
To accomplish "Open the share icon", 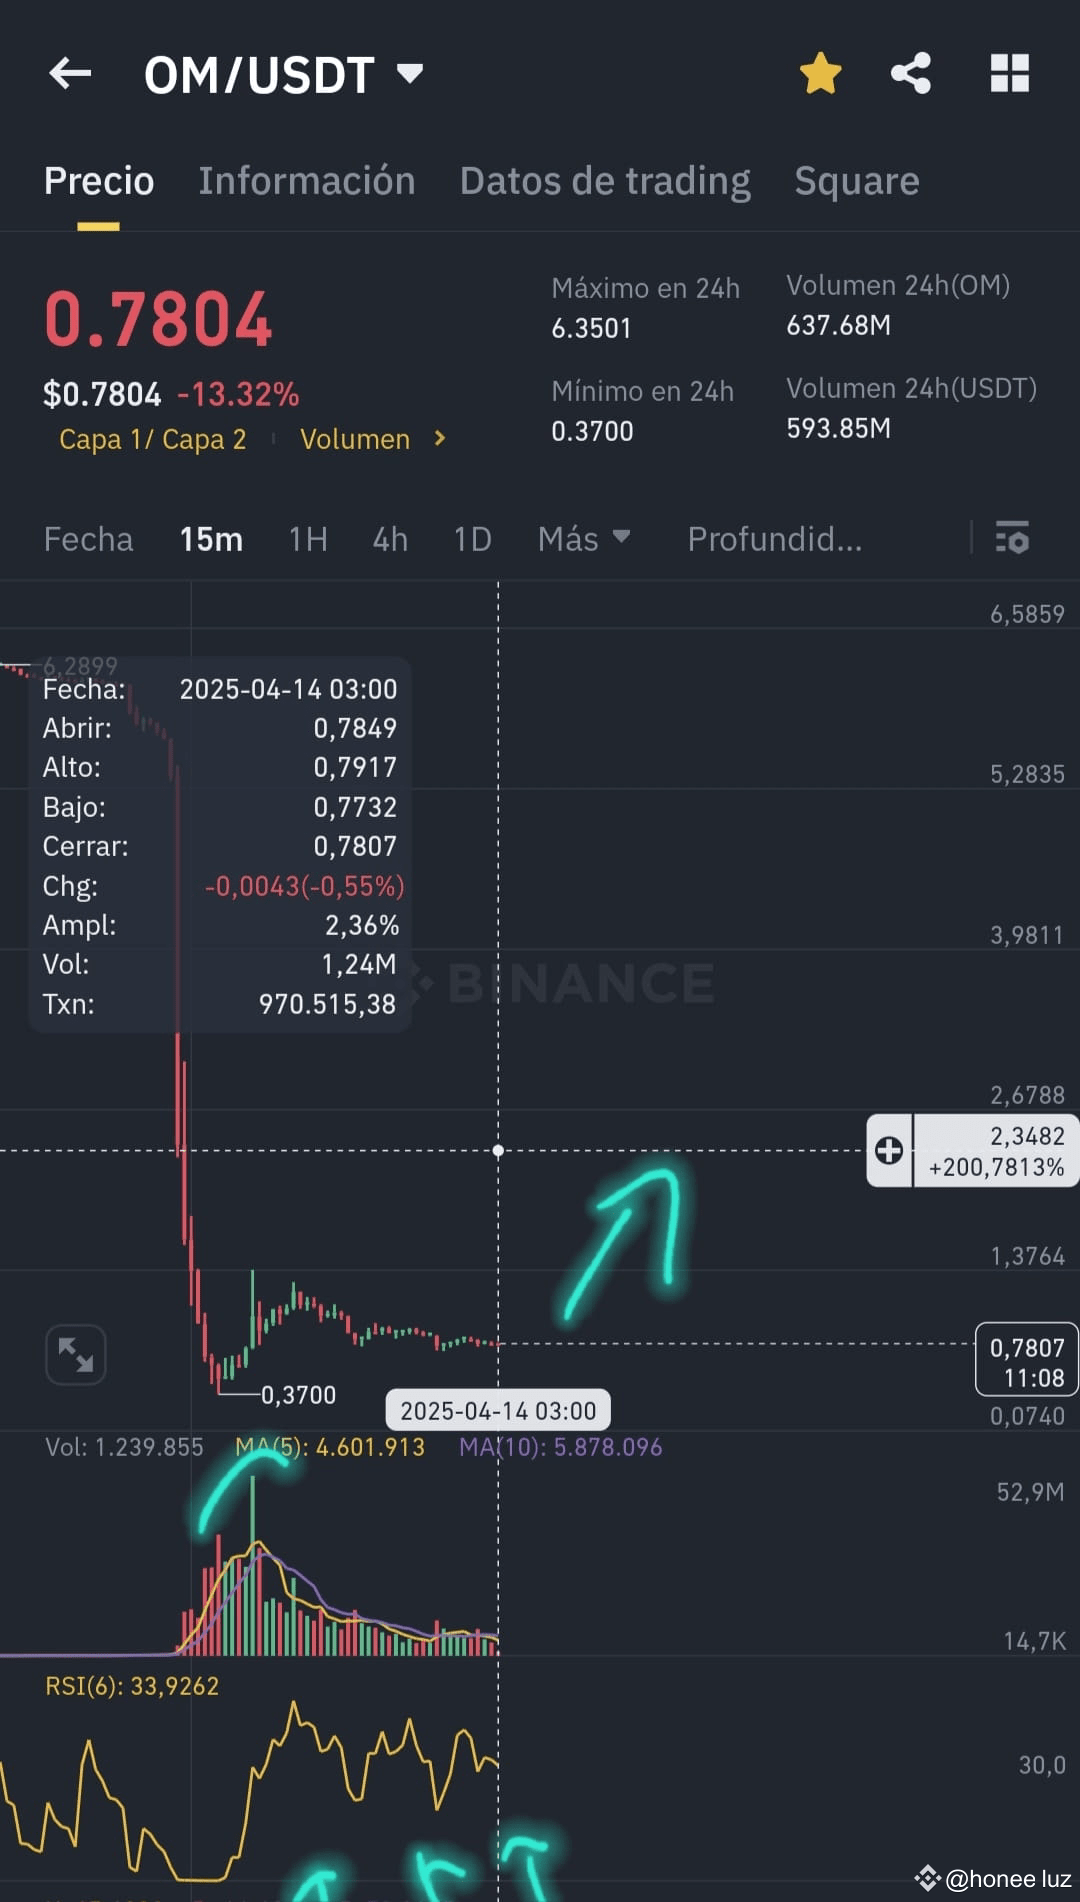I will [x=910, y=73].
